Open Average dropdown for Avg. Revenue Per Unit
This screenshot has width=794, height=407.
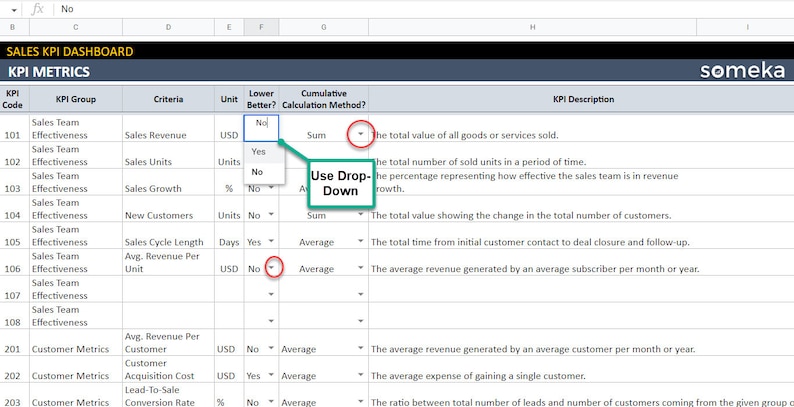(361, 268)
